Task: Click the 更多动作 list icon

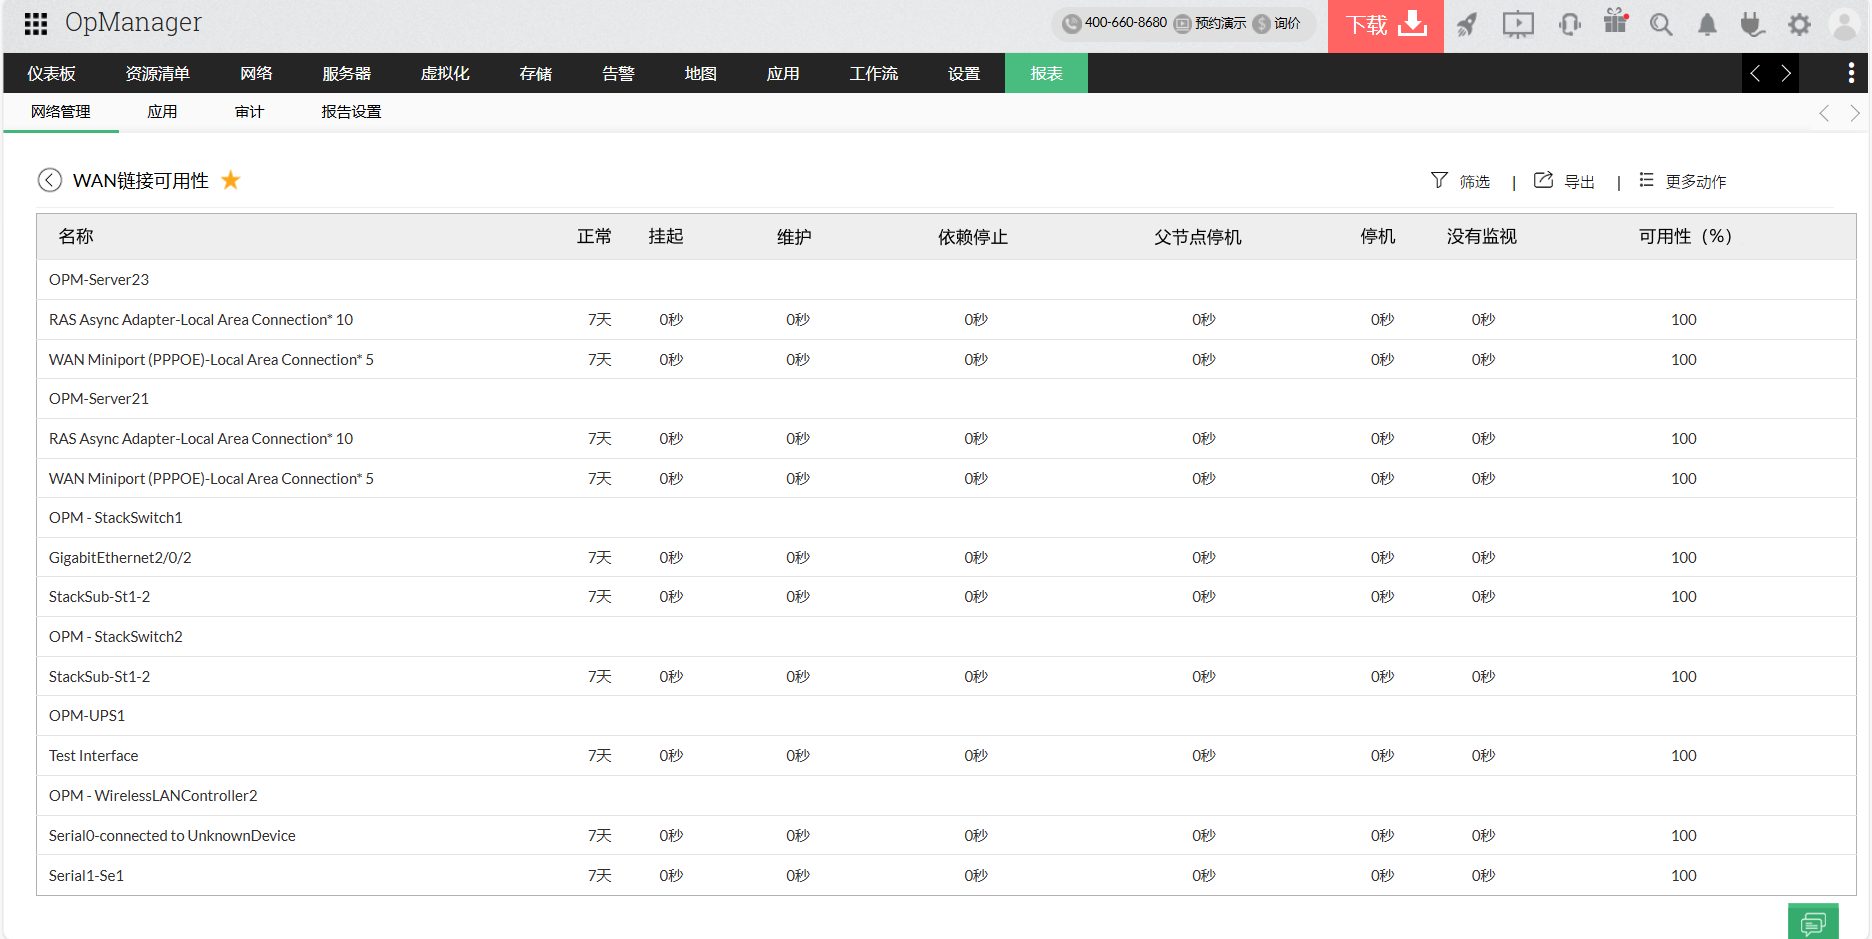Action: point(1646,180)
